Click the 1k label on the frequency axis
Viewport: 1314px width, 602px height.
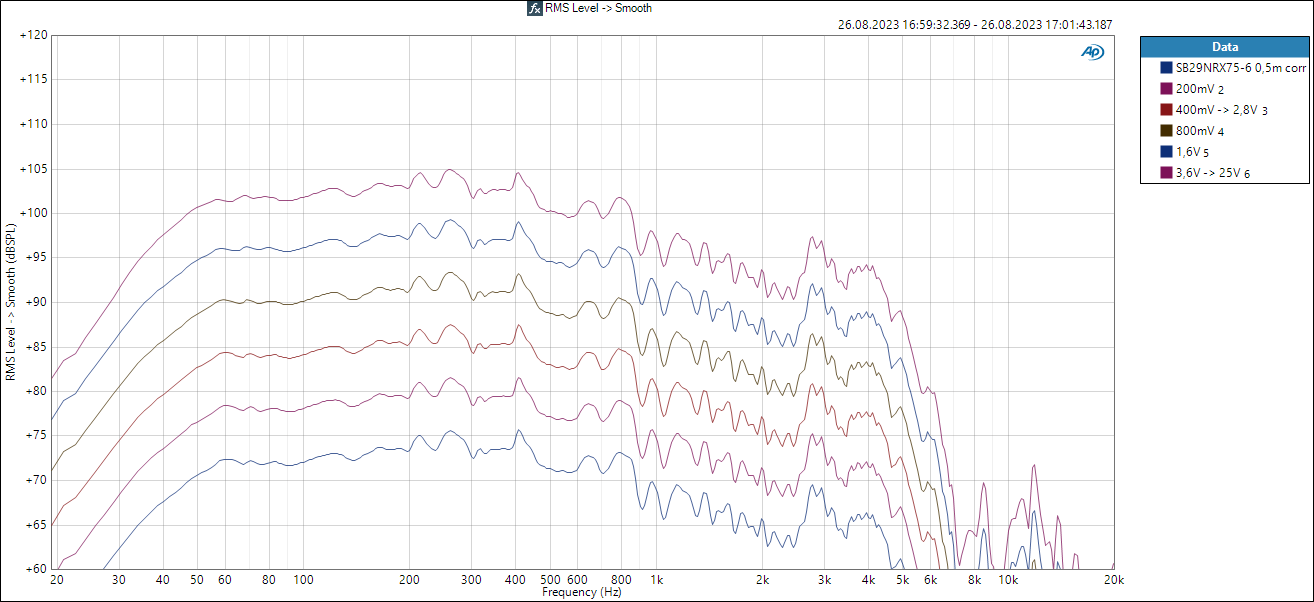pos(657,580)
